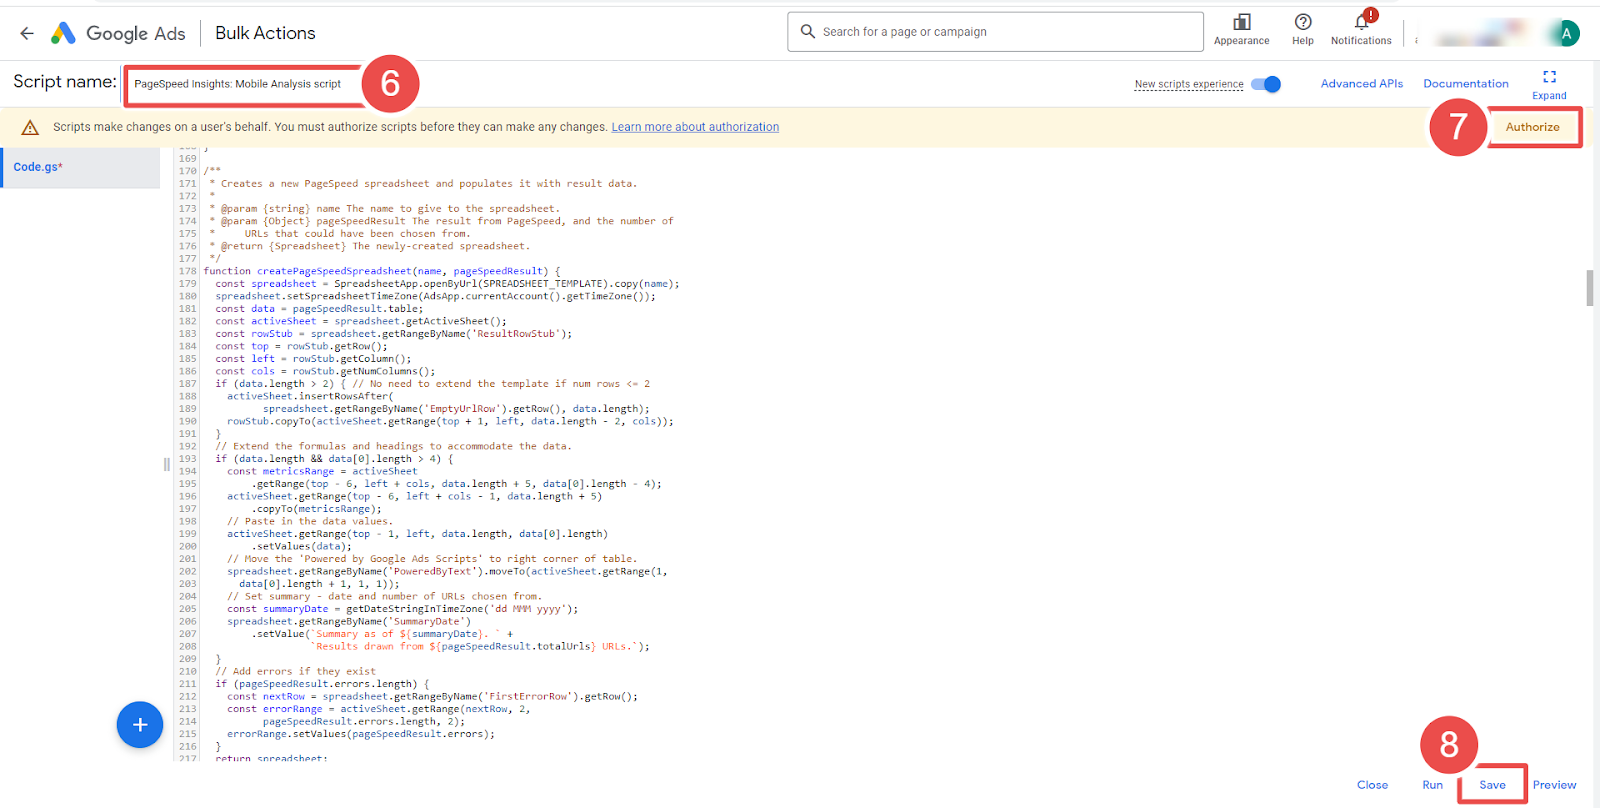Open the Advanced APIs link
The height and width of the screenshot is (808, 1600).
point(1361,84)
